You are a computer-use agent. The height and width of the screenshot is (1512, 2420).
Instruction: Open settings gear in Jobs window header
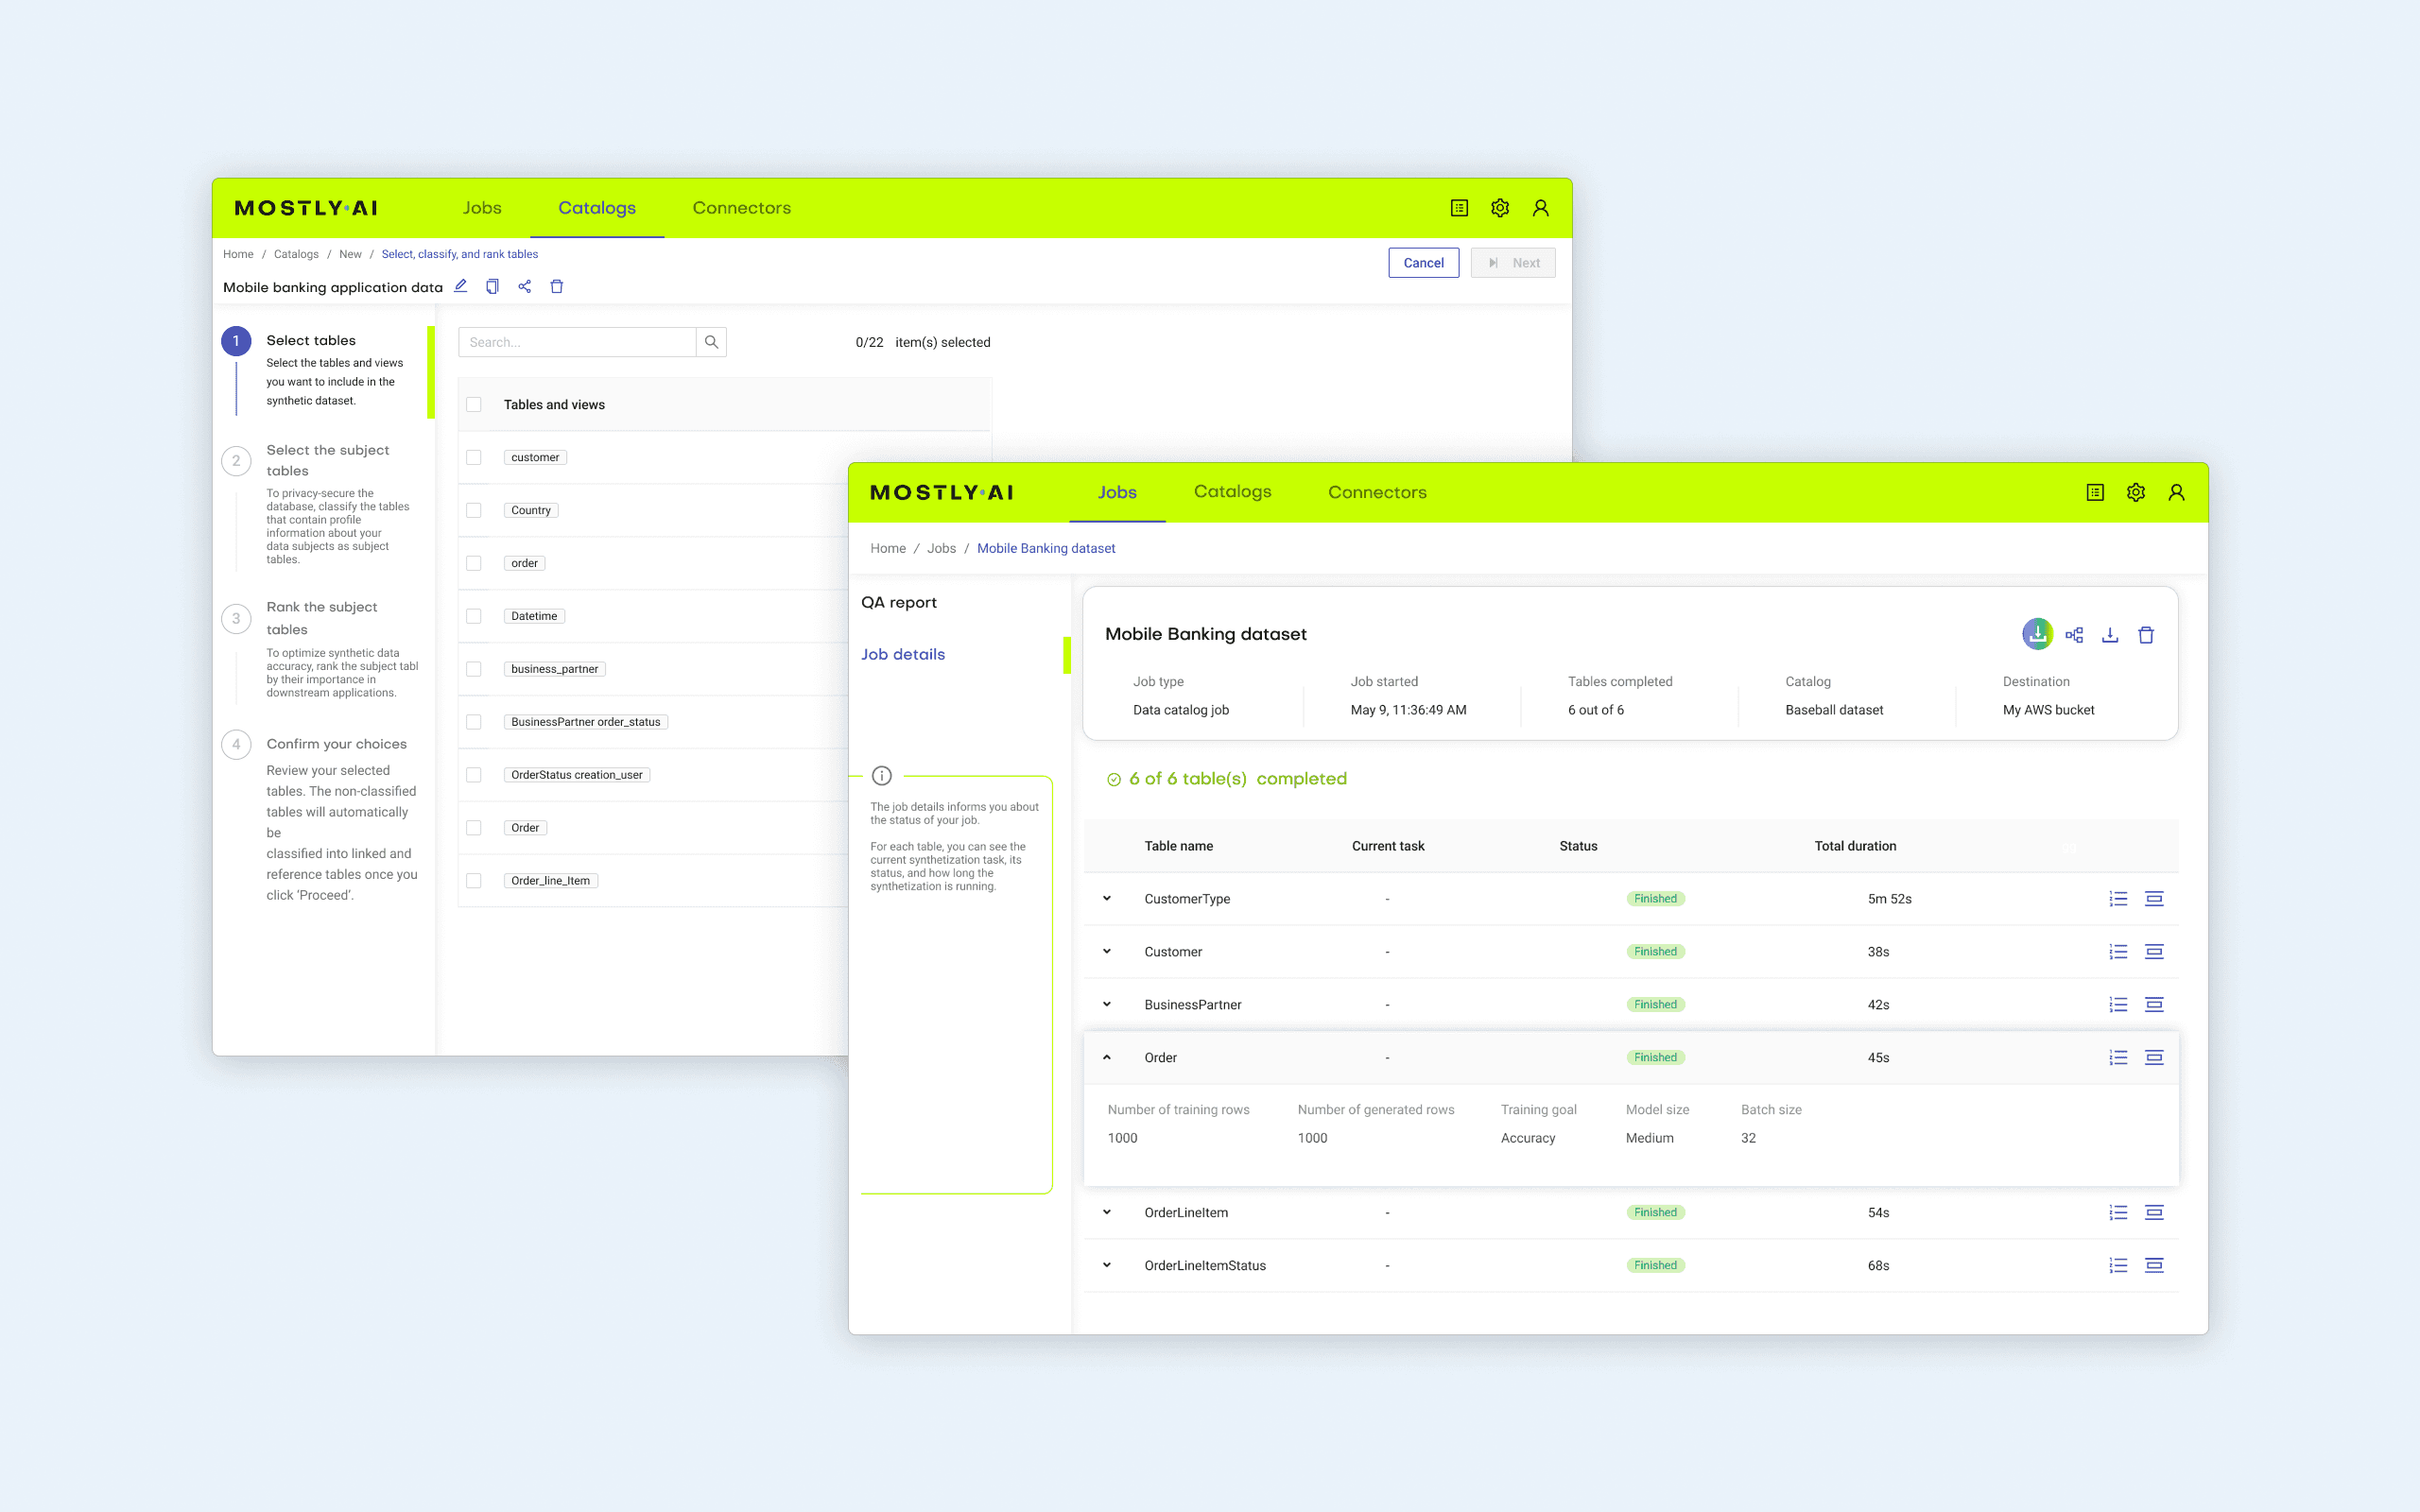pyautogui.click(x=2136, y=493)
